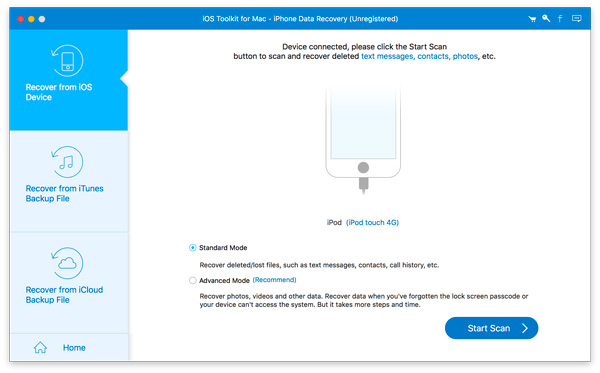Screen dimensions: 600x373
Task: Open the register key icon
Action: [x=546, y=18]
